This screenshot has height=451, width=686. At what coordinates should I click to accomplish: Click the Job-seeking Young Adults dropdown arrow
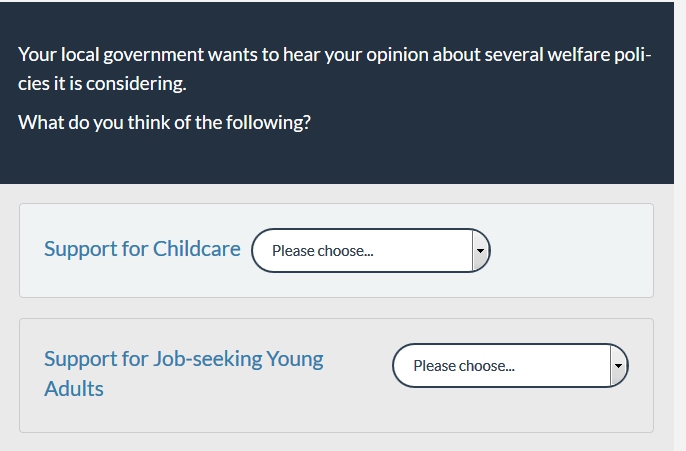(618, 366)
